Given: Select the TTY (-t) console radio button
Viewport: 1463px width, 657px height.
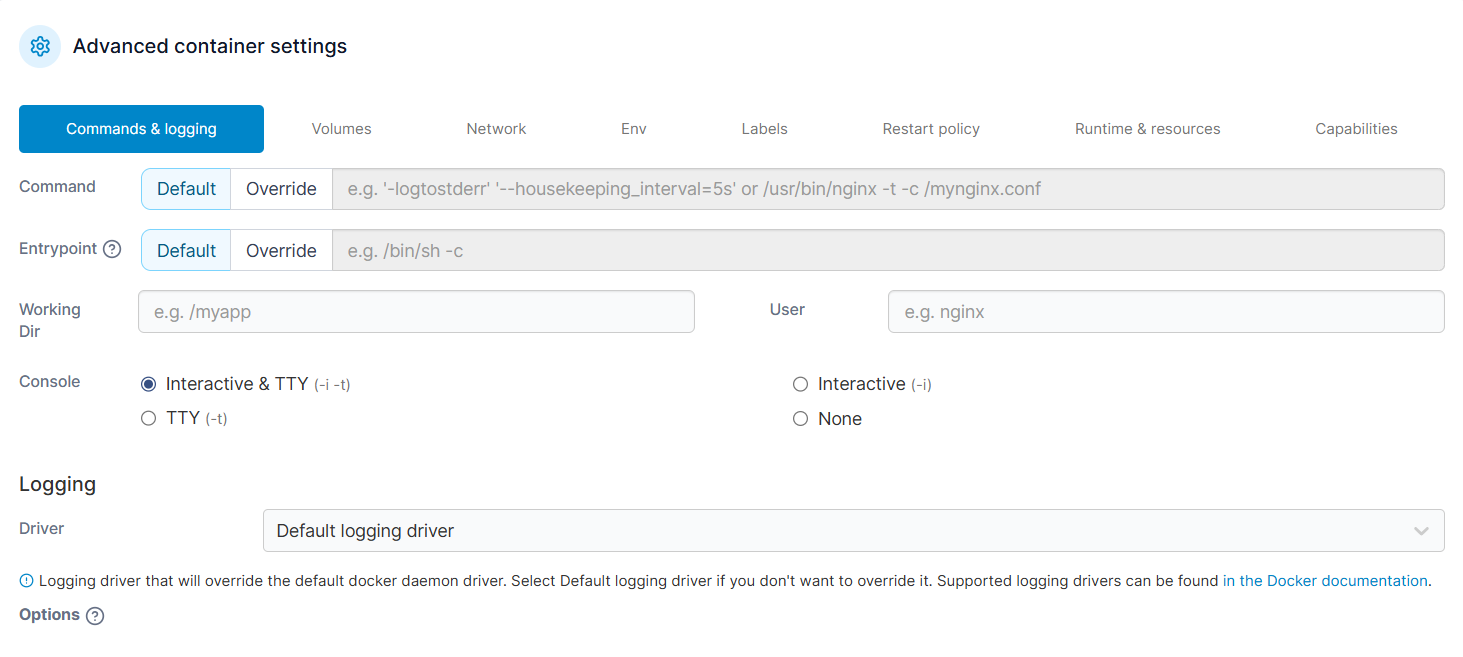Looking at the screenshot, I should click(149, 418).
